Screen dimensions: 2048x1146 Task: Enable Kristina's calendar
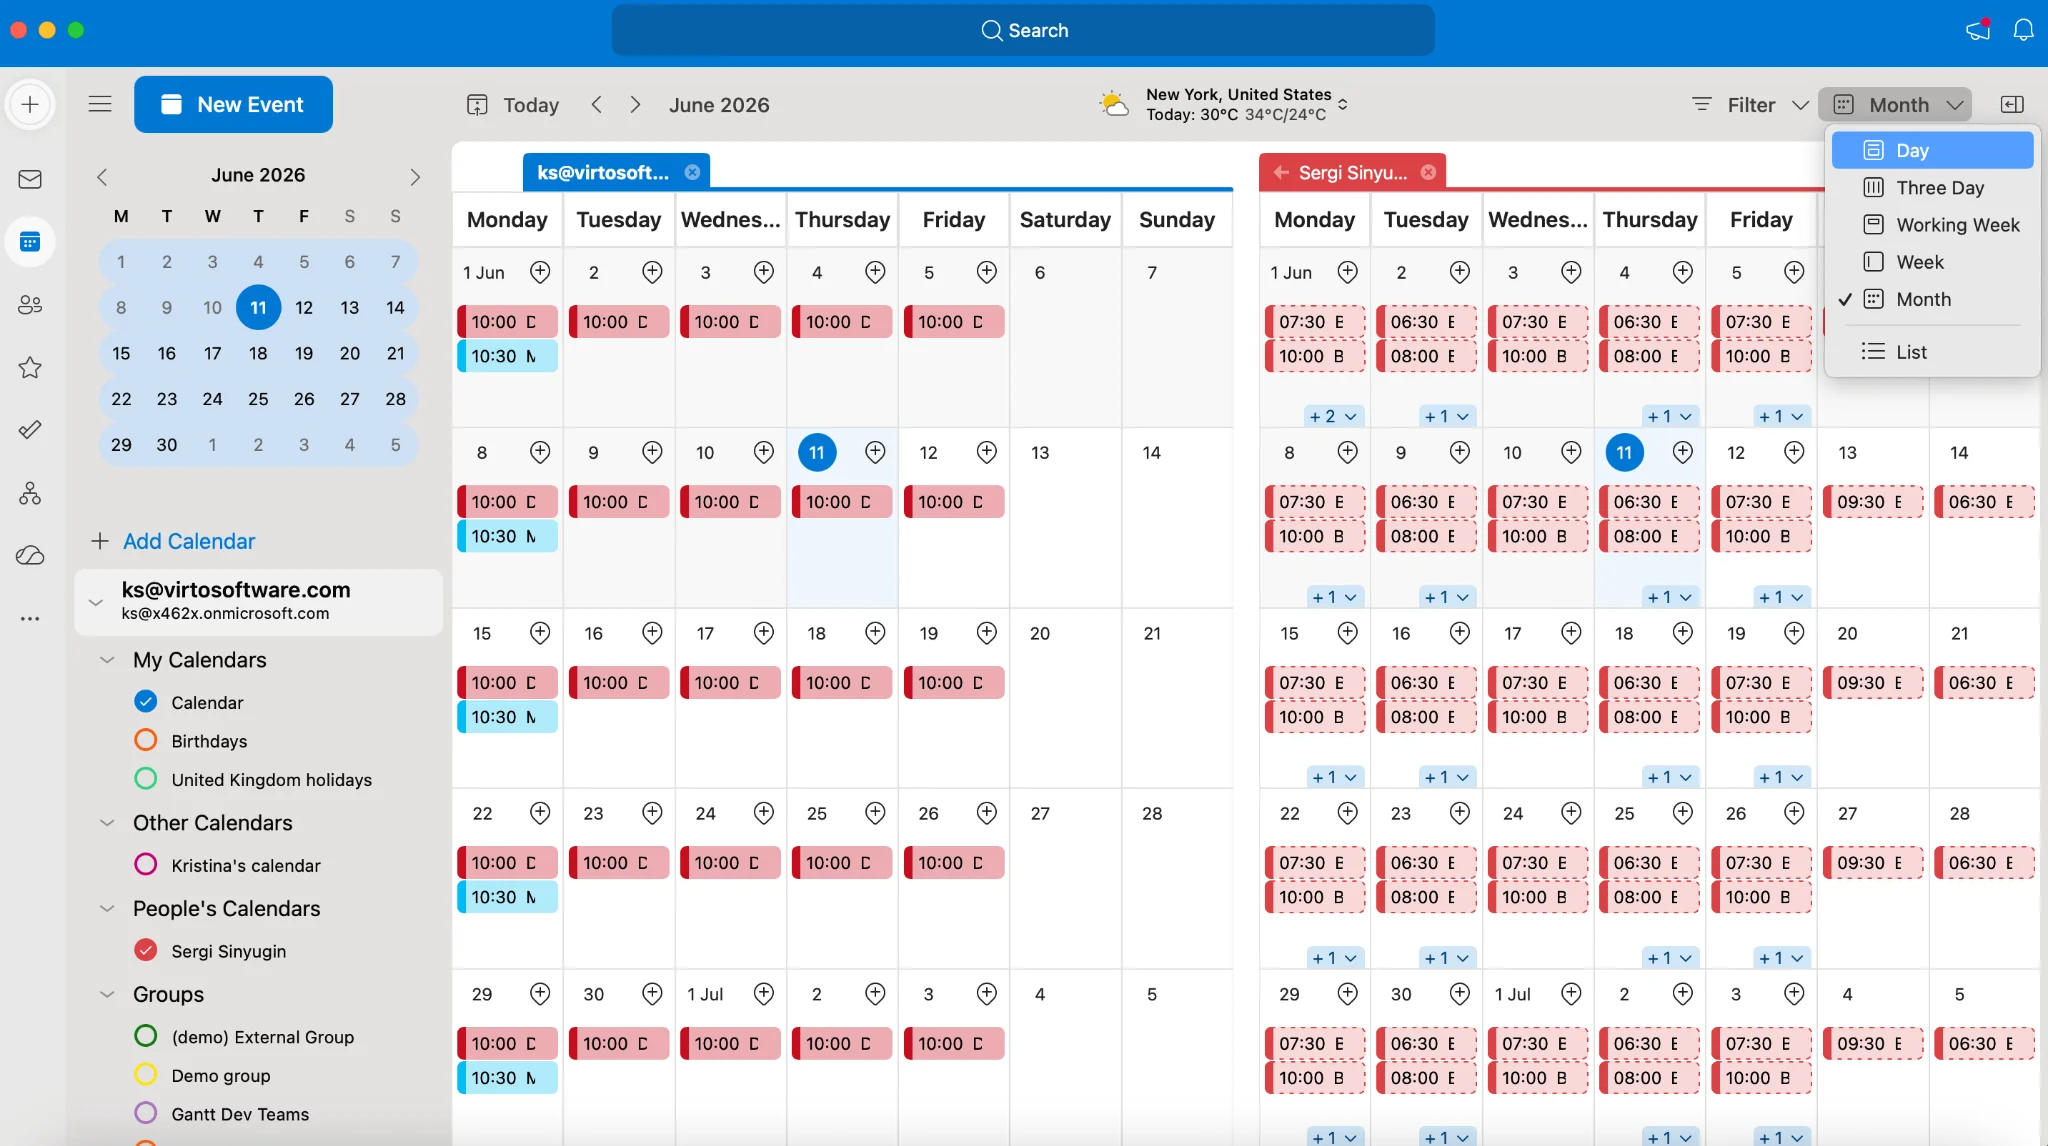point(146,865)
